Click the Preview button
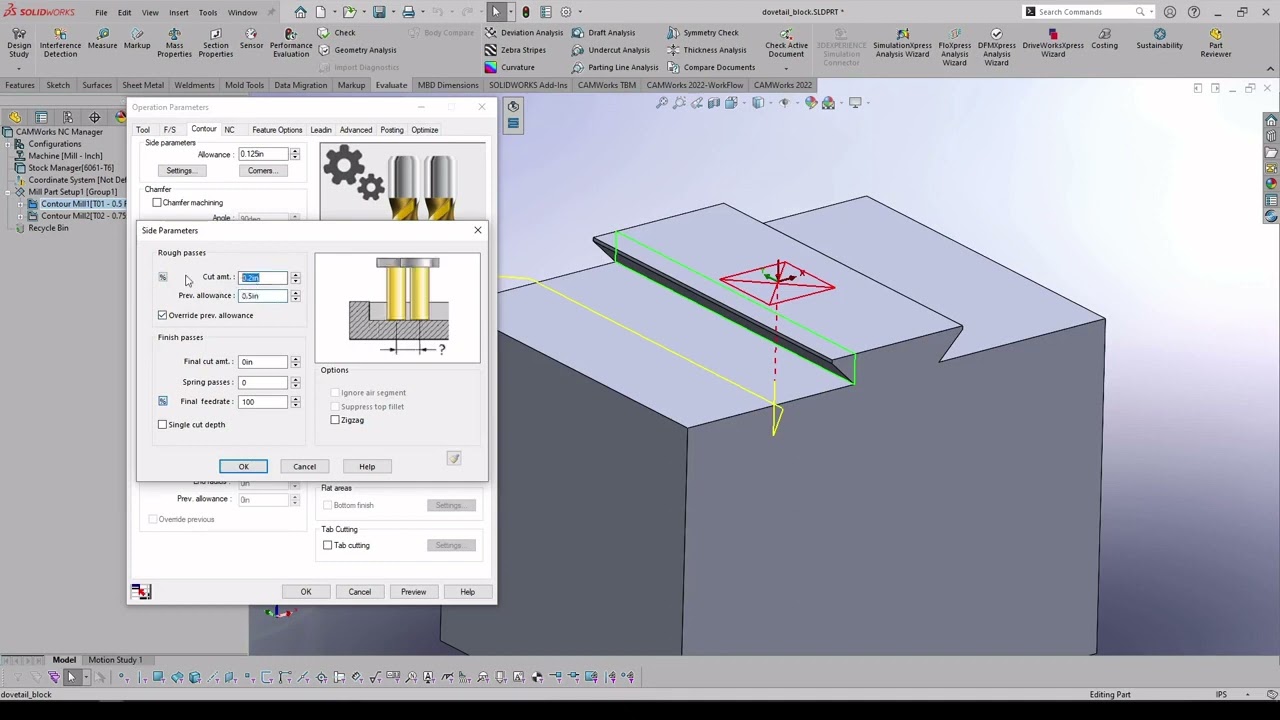 (x=413, y=592)
